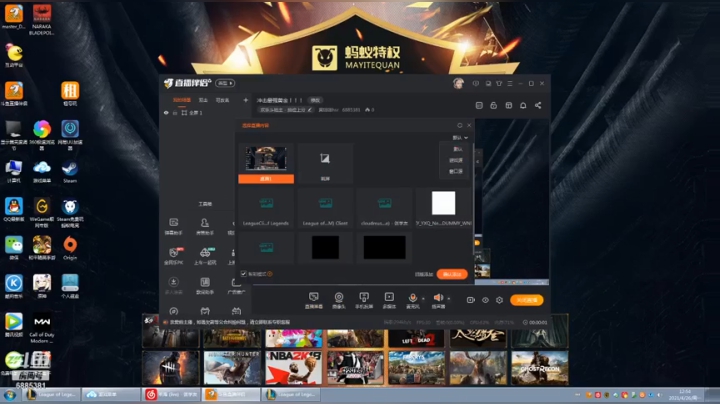720x404 pixels.
Task: Open speaker options arrow
Action: (x=449, y=298)
